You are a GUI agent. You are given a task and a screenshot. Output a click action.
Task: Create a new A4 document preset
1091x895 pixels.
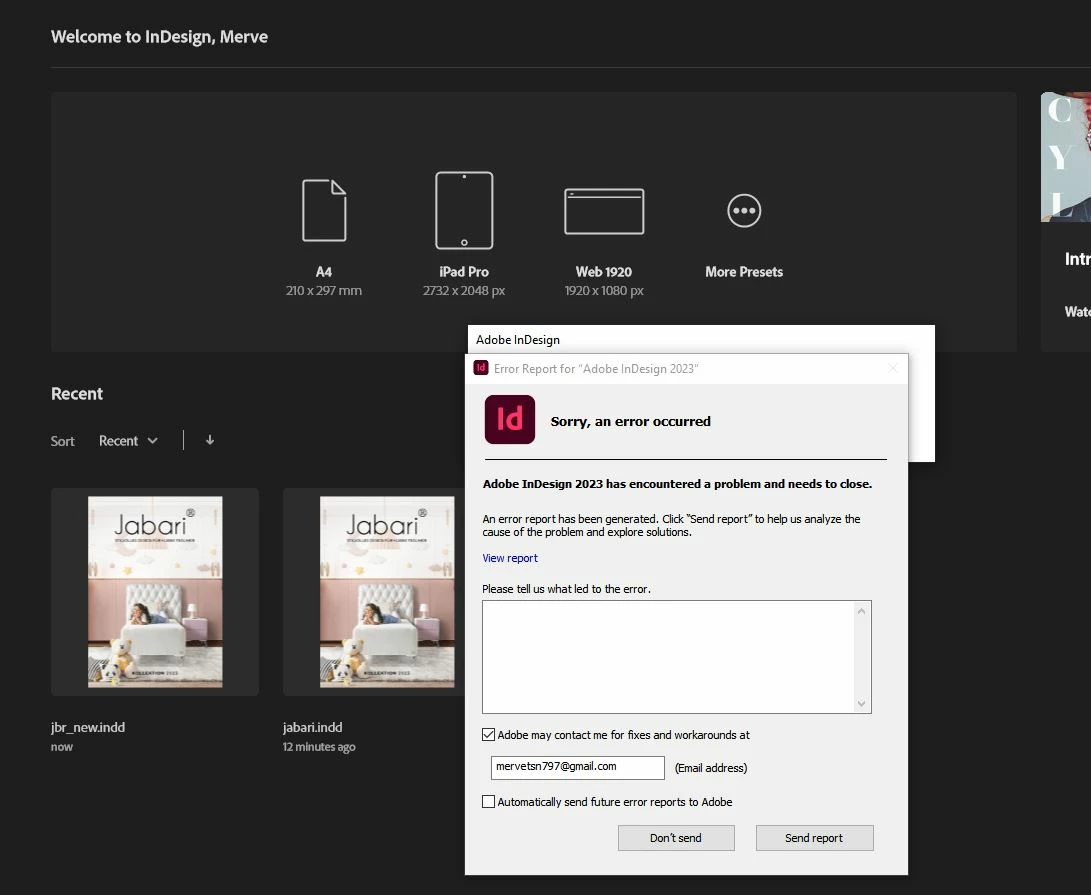pos(324,210)
